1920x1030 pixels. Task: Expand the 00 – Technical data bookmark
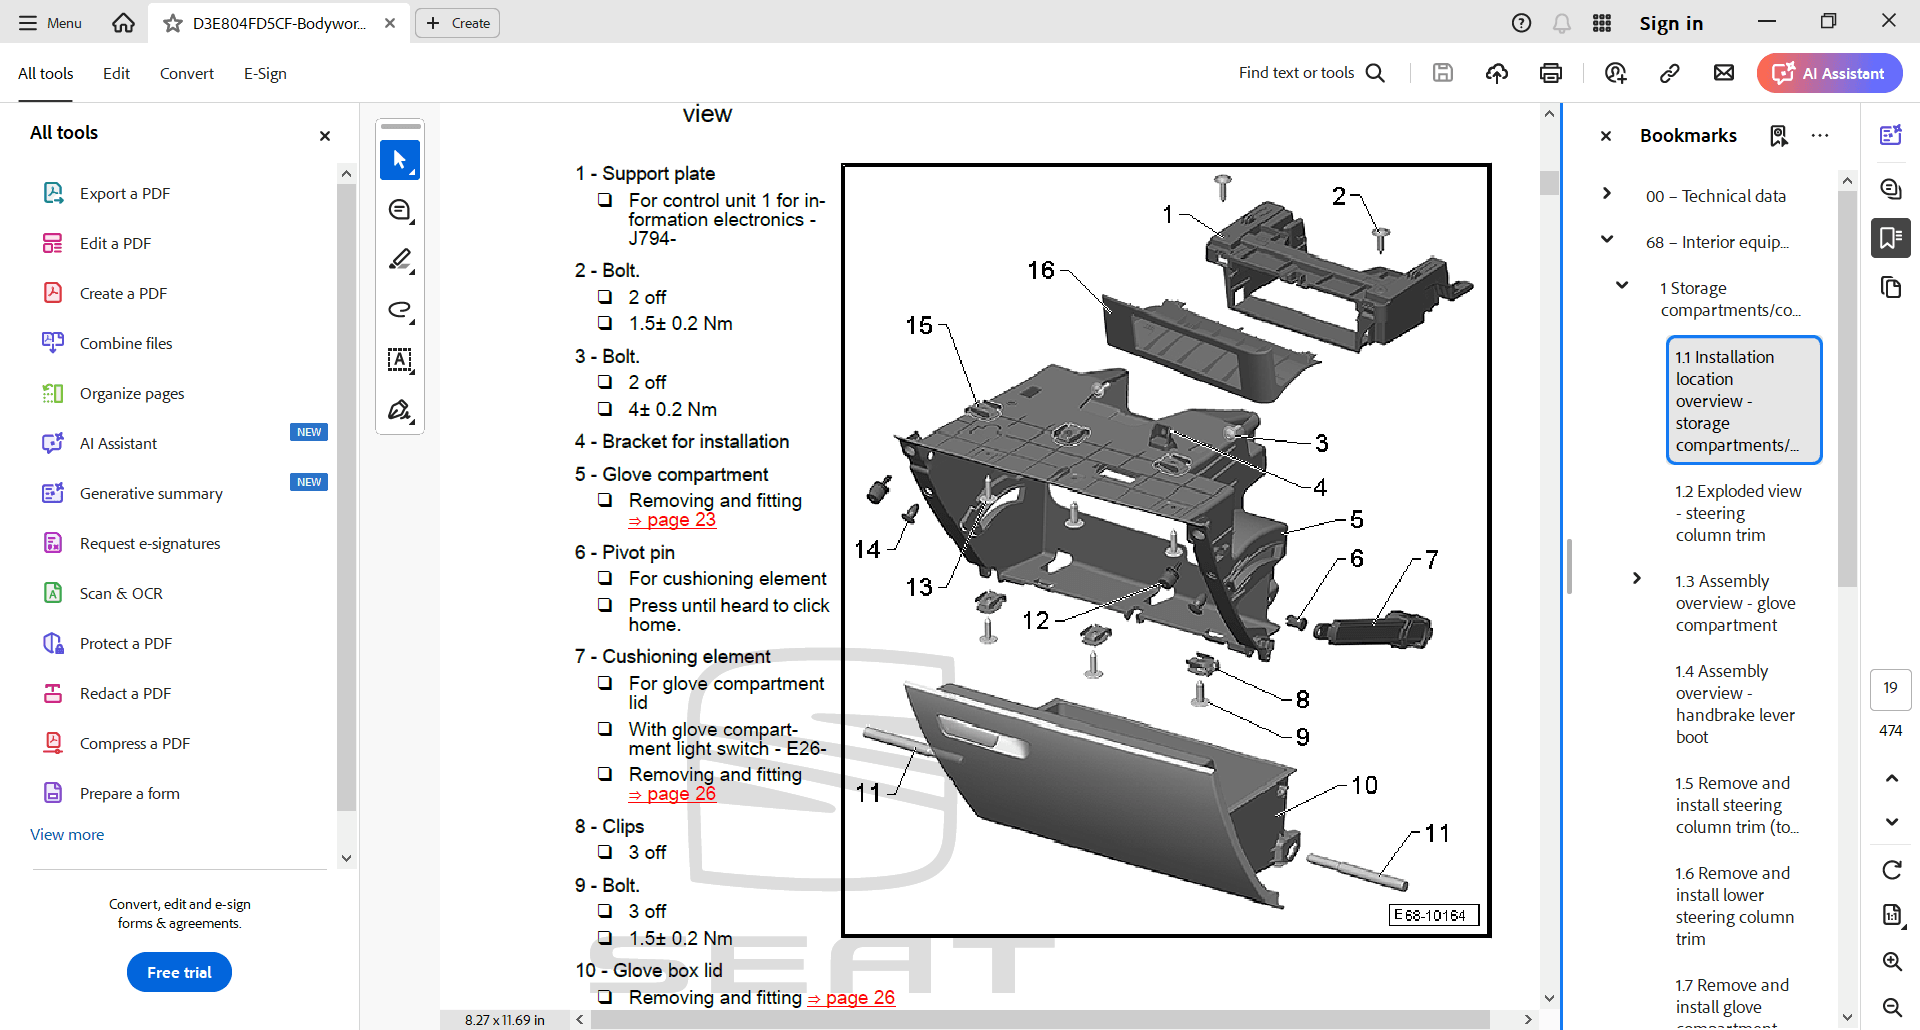tap(1607, 194)
